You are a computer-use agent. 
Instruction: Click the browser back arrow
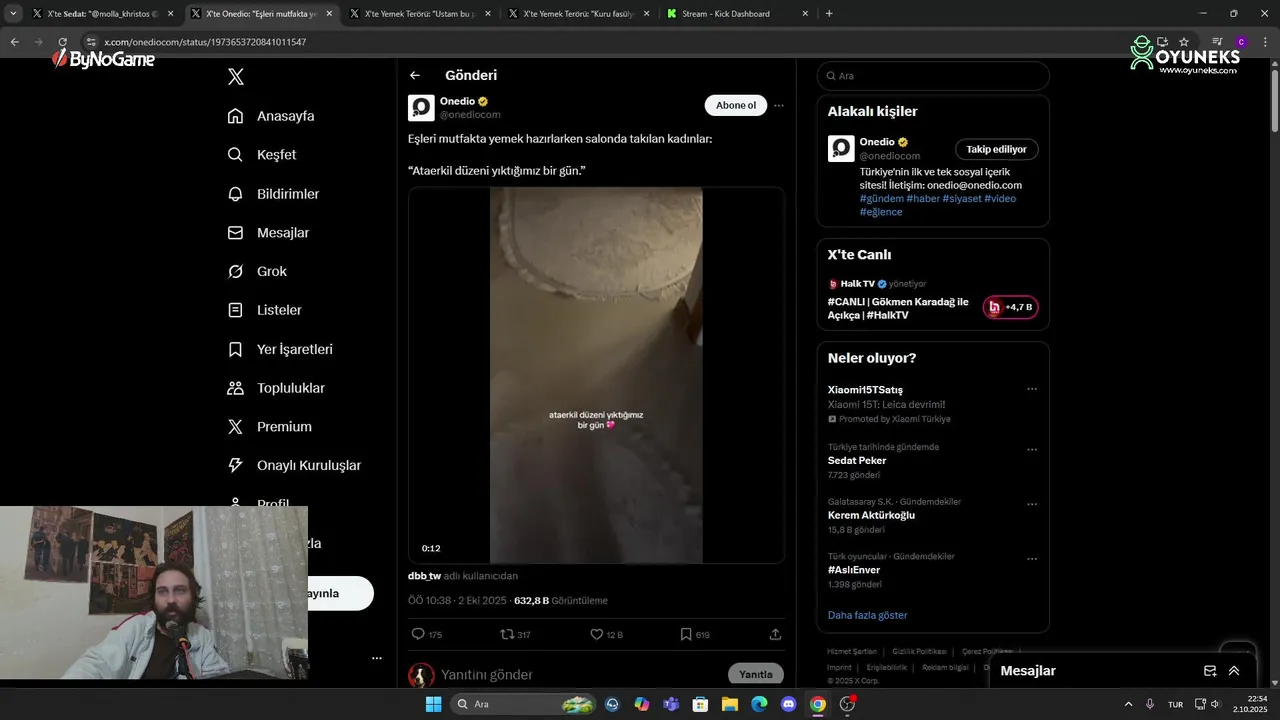pyautogui.click(x=14, y=42)
